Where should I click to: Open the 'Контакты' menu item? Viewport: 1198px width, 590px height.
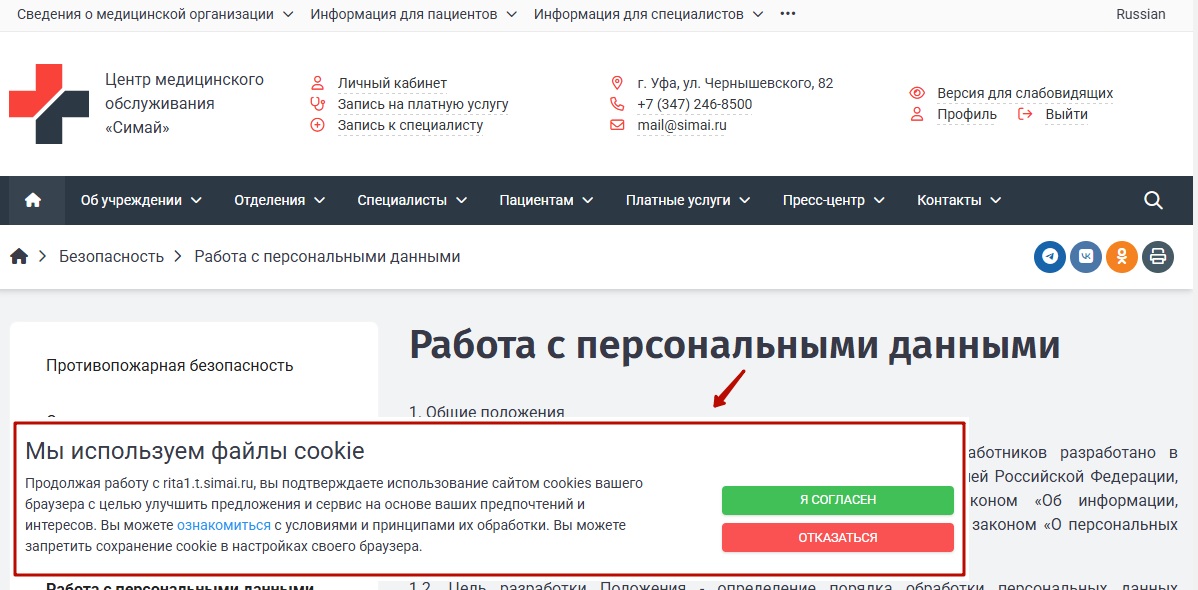tap(958, 200)
